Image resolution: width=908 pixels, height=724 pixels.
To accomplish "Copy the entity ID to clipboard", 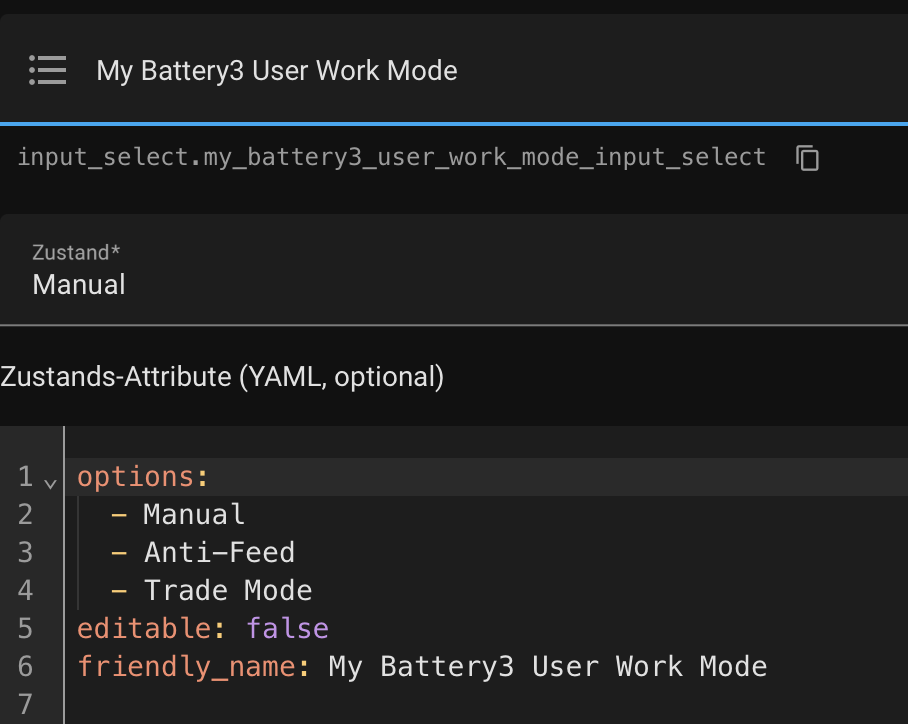I will coord(807,158).
